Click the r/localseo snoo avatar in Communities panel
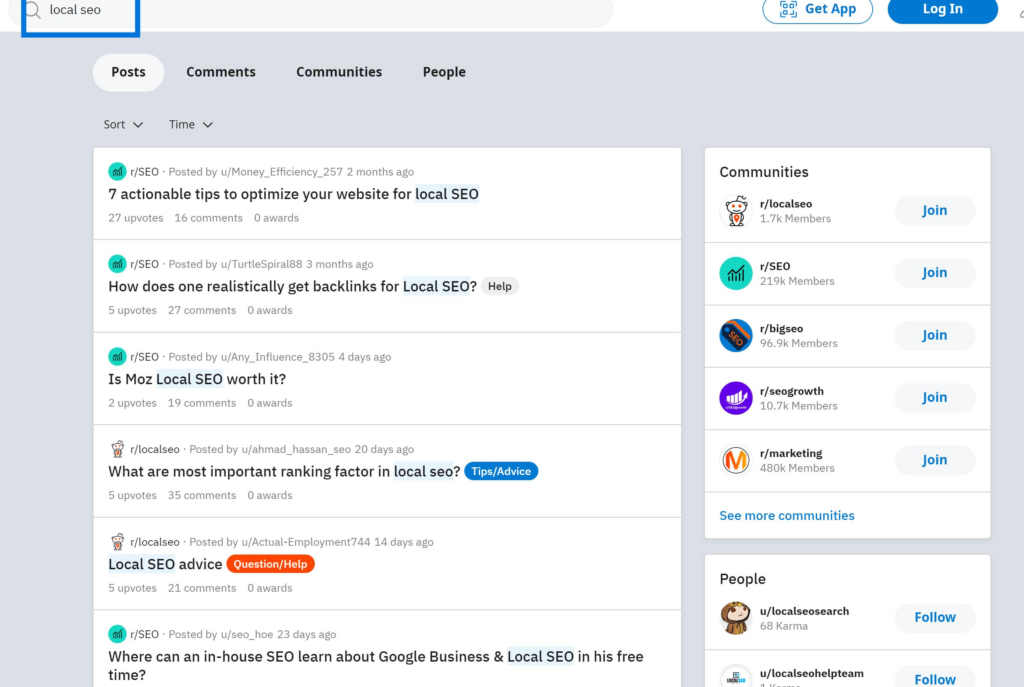Screen dimensions: 1024x687 point(735,210)
